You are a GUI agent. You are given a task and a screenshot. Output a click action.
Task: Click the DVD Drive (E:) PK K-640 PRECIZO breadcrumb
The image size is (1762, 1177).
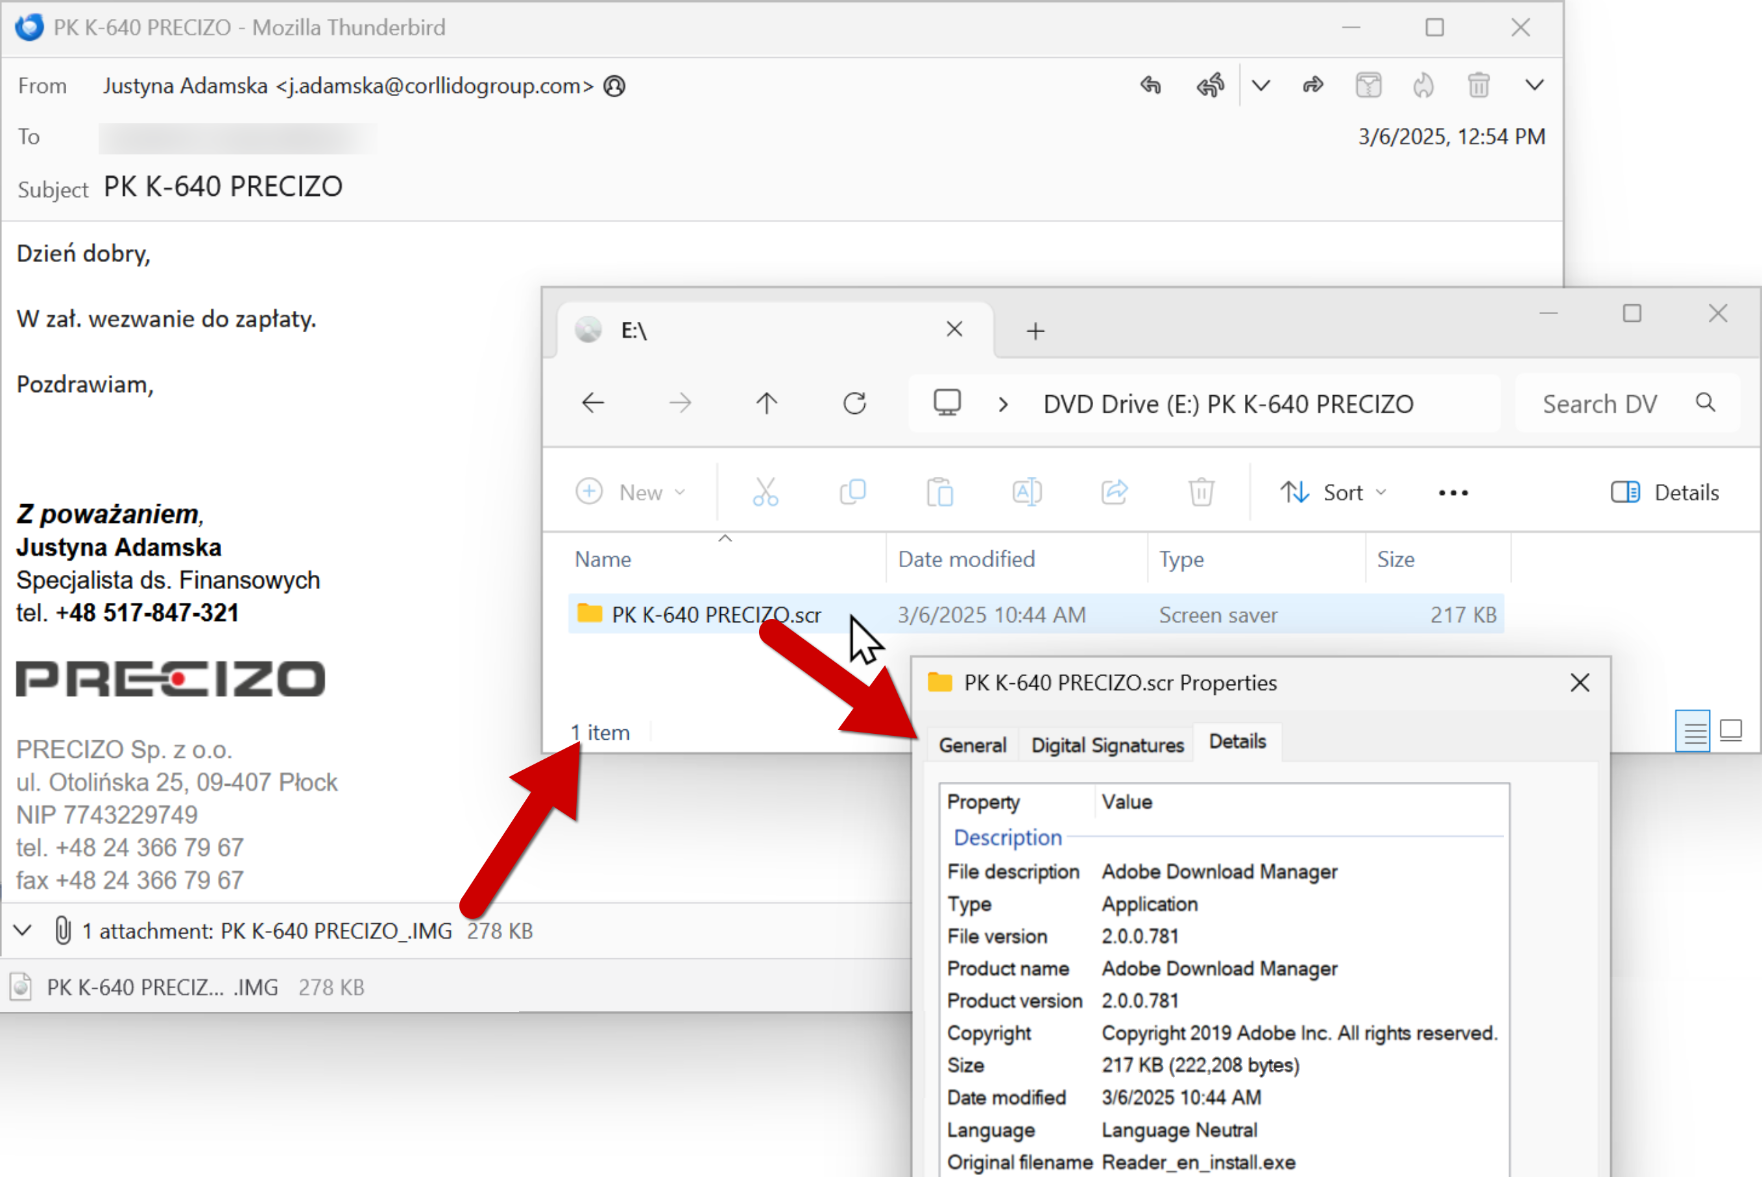point(1228,404)
